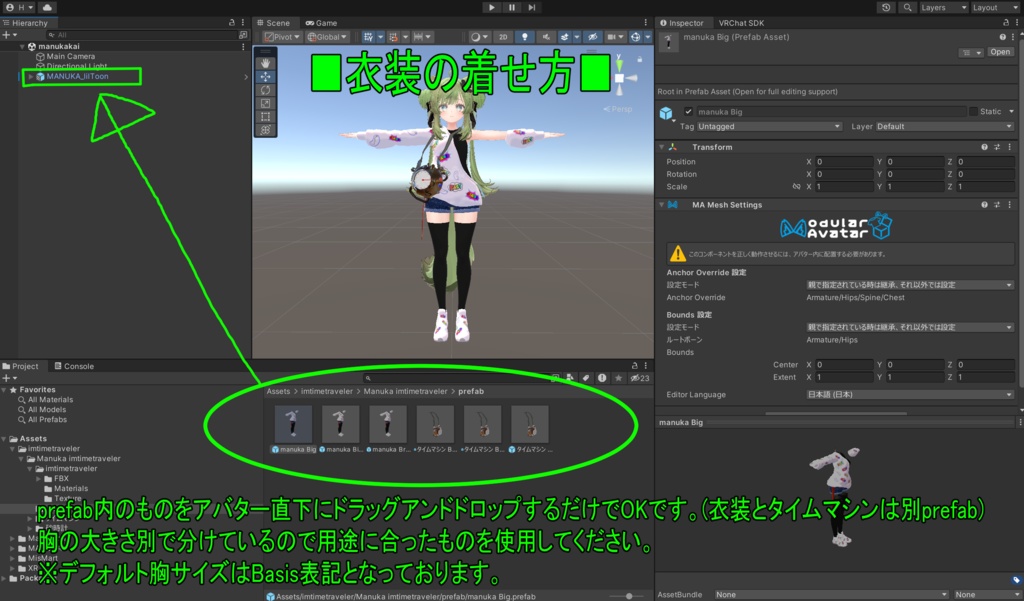This screenshot has height=601, width=1024.
Task: Switch to the VRChat SDK tab
Action: tap(741, 23)
